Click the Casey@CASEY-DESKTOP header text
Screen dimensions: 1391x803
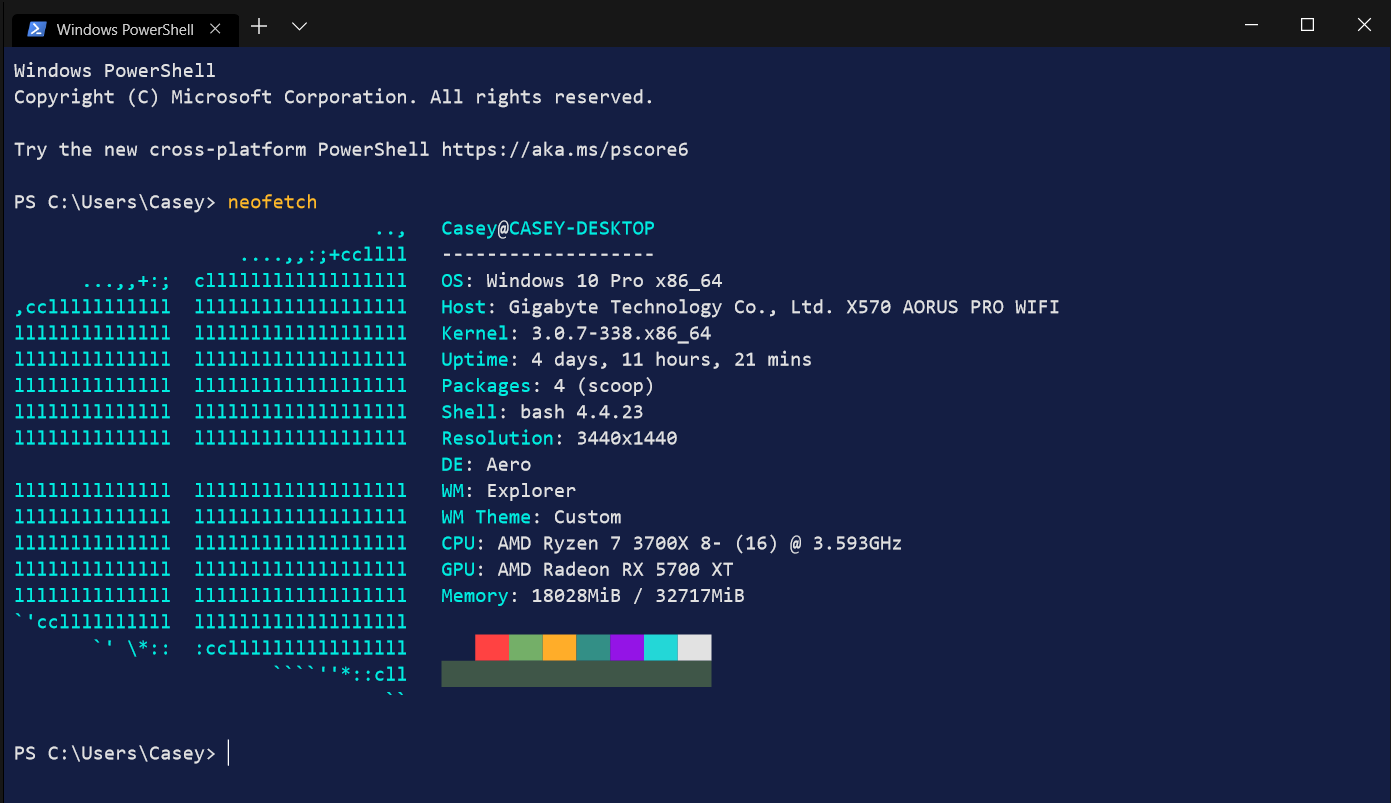(x=548, y=229)
